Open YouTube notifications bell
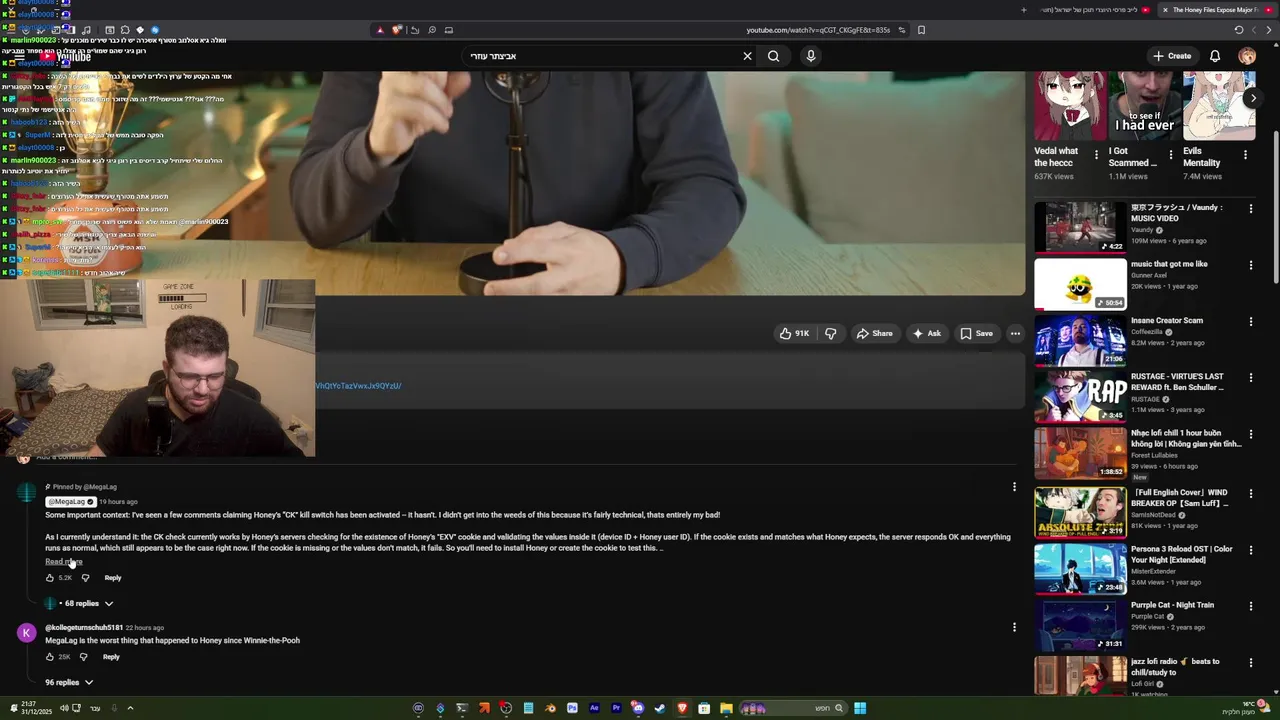The width and height of the screenshot is (1280, 720). coord(1215,56)
